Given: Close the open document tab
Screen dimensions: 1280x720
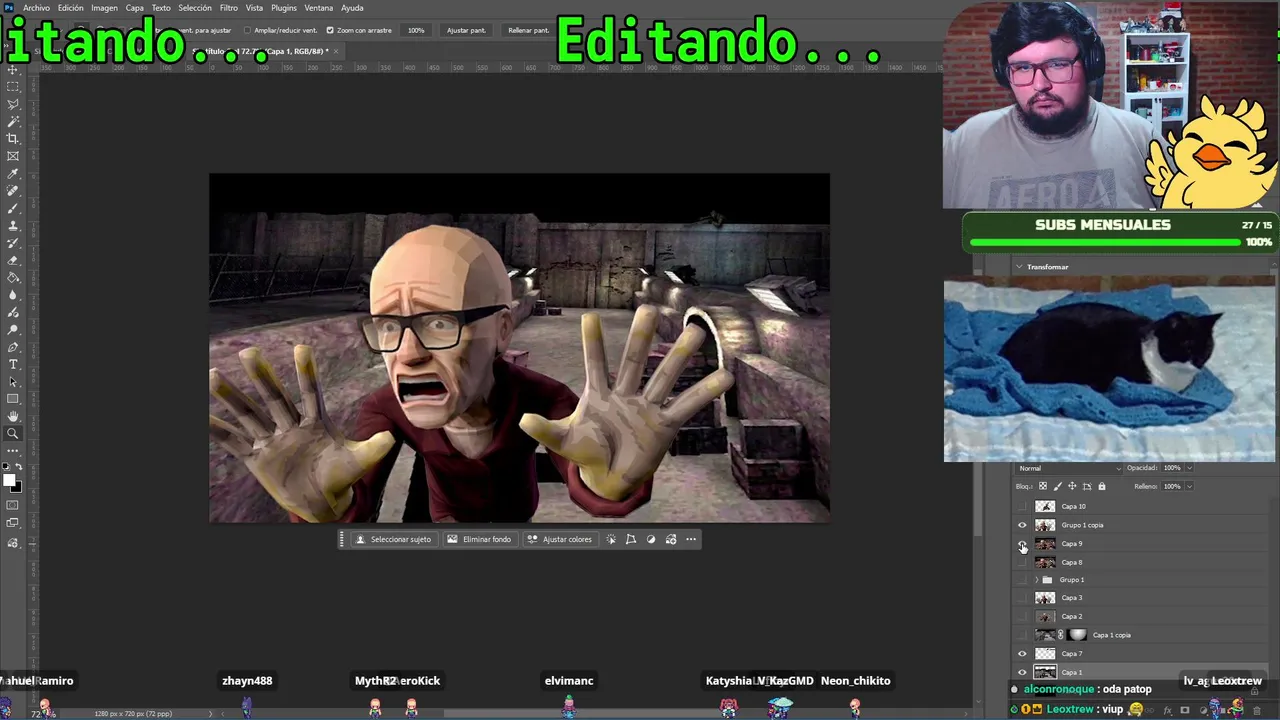Looking at the screenshot, I should [336, 51].
